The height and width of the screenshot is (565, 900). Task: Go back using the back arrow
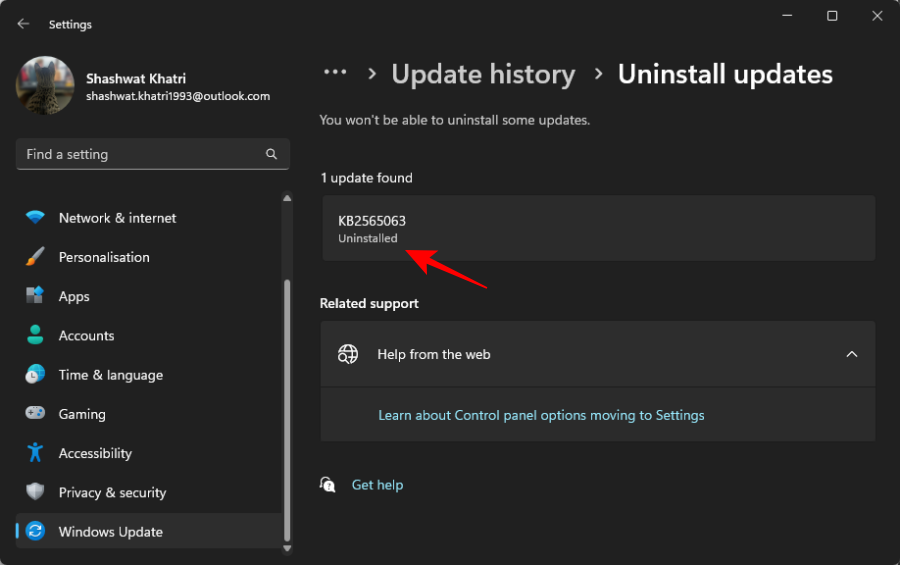pyautogui.click(x=23, y=24)
